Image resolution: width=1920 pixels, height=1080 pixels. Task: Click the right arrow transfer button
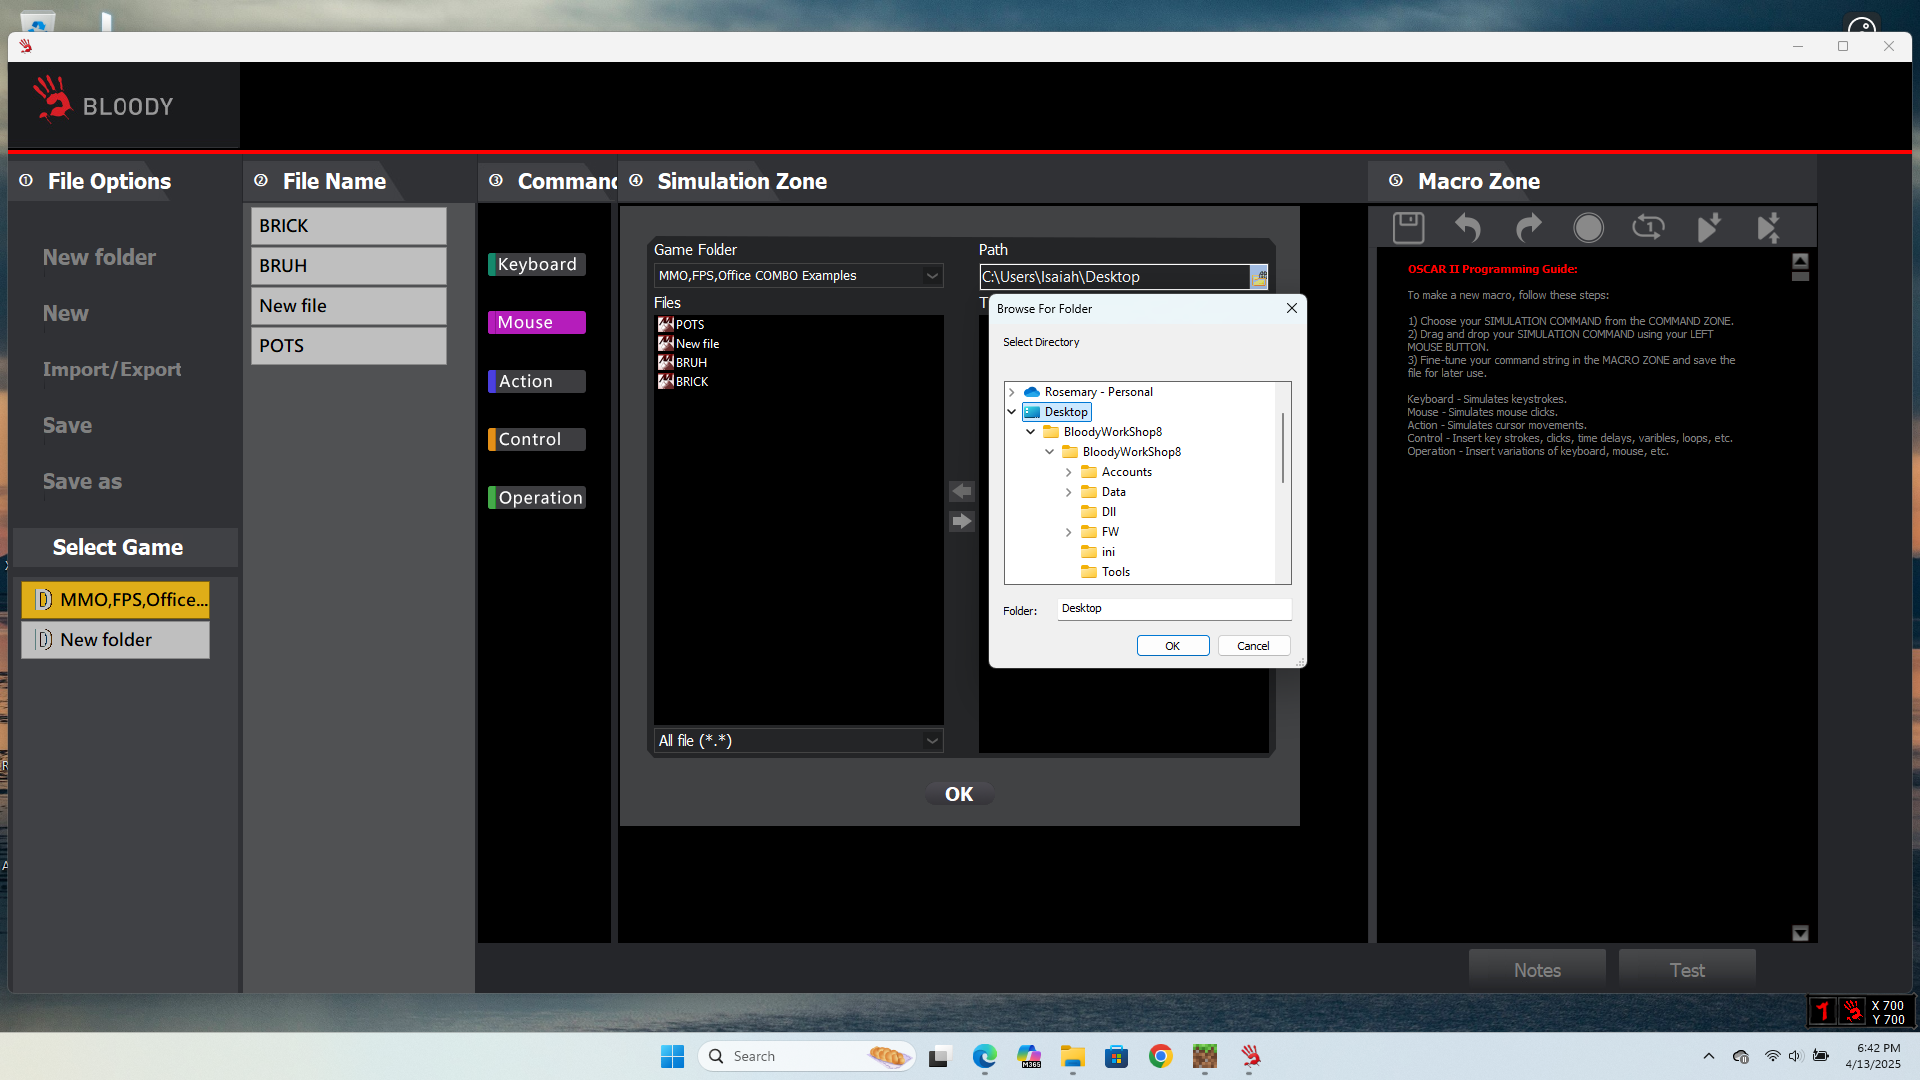[961, 521]
